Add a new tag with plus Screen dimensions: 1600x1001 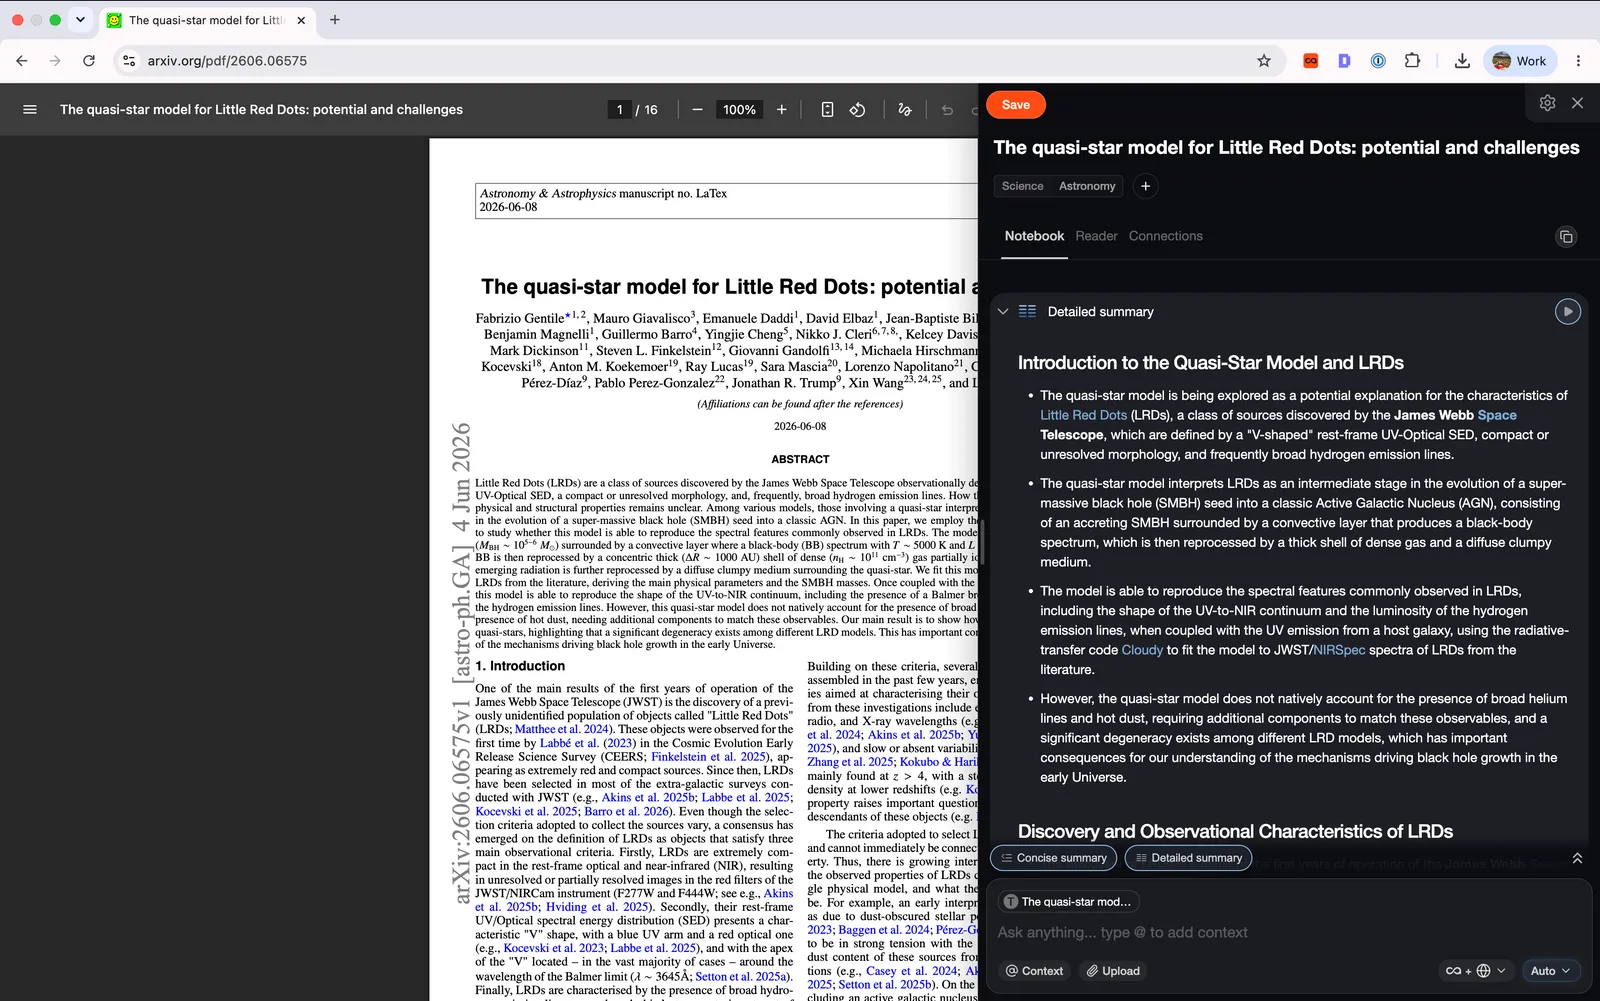[1146, 186]
